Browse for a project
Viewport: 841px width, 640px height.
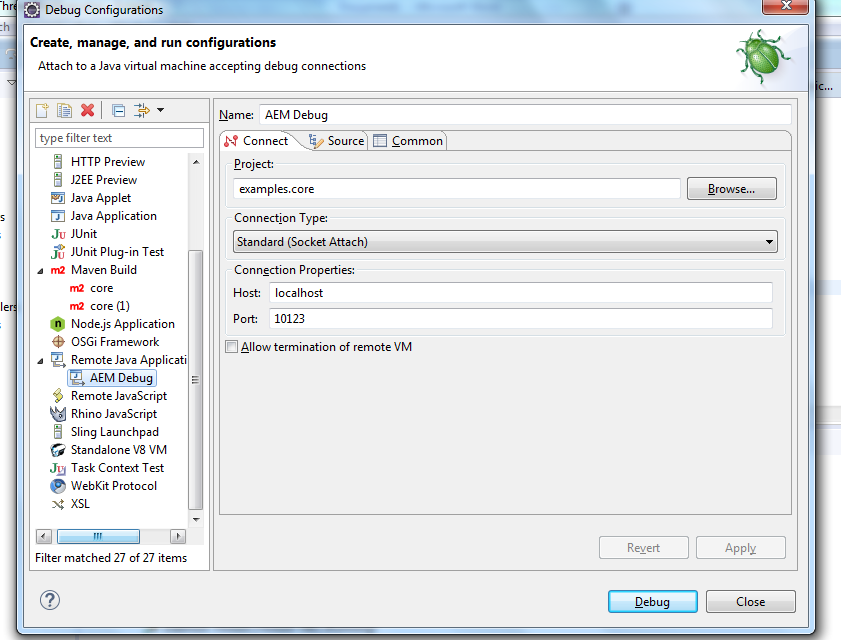(733, 188)
